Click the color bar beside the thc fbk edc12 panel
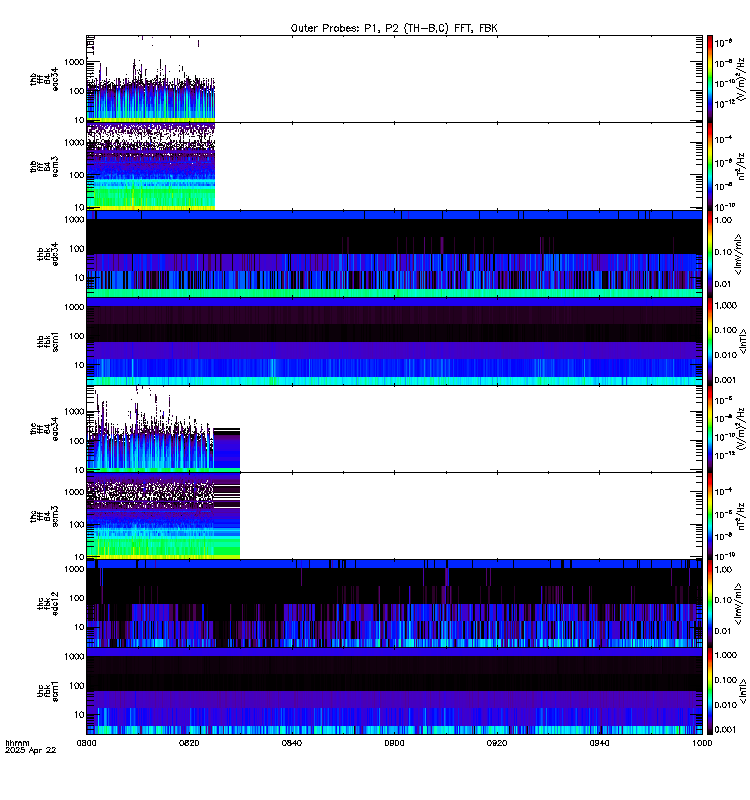 coord(709,604)
